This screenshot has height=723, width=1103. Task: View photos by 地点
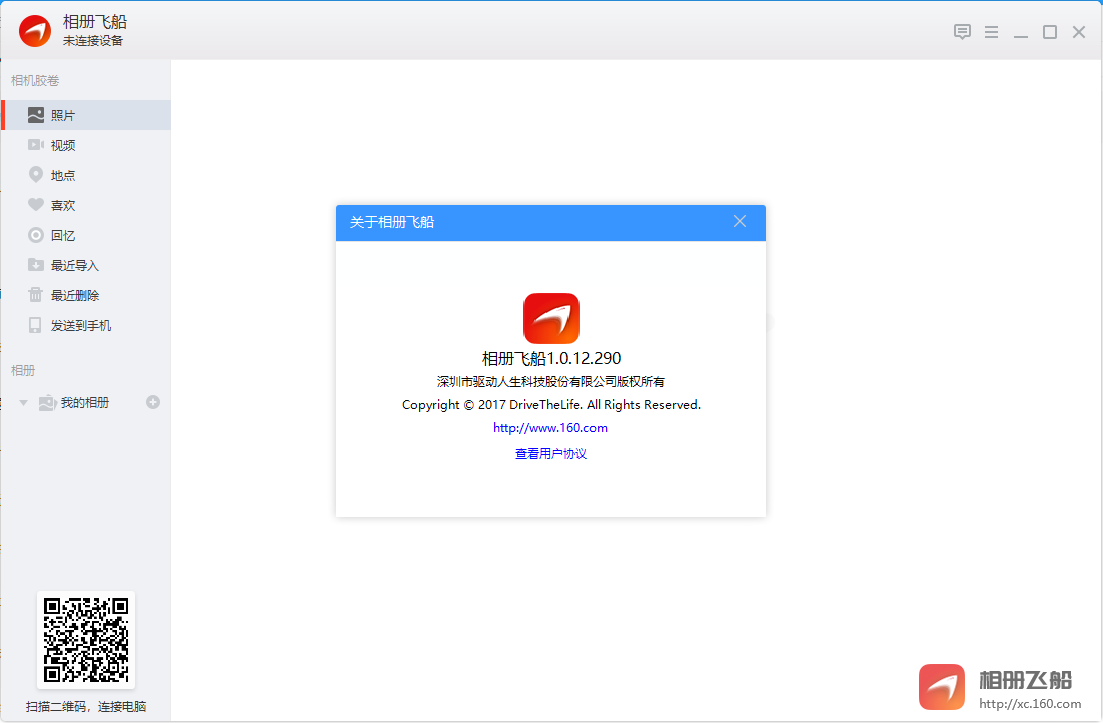tap(60, 175)
